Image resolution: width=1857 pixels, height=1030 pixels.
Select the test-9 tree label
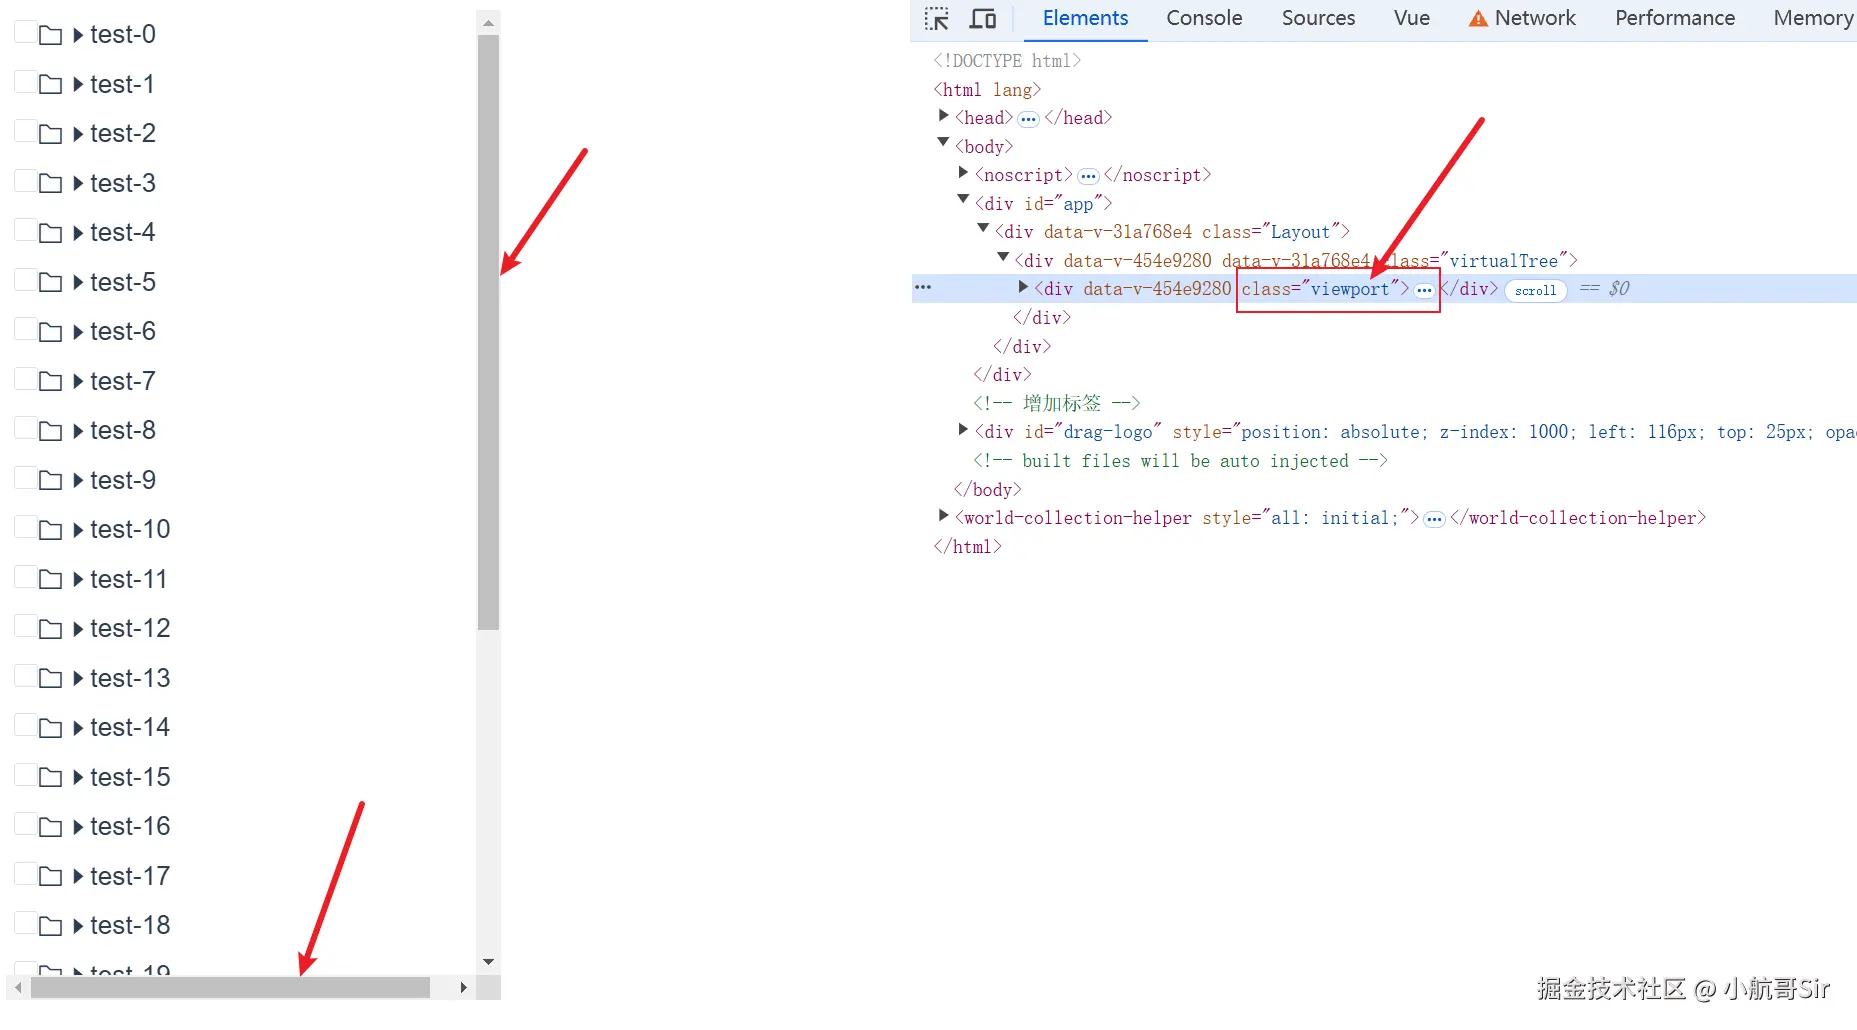point(123,481)
